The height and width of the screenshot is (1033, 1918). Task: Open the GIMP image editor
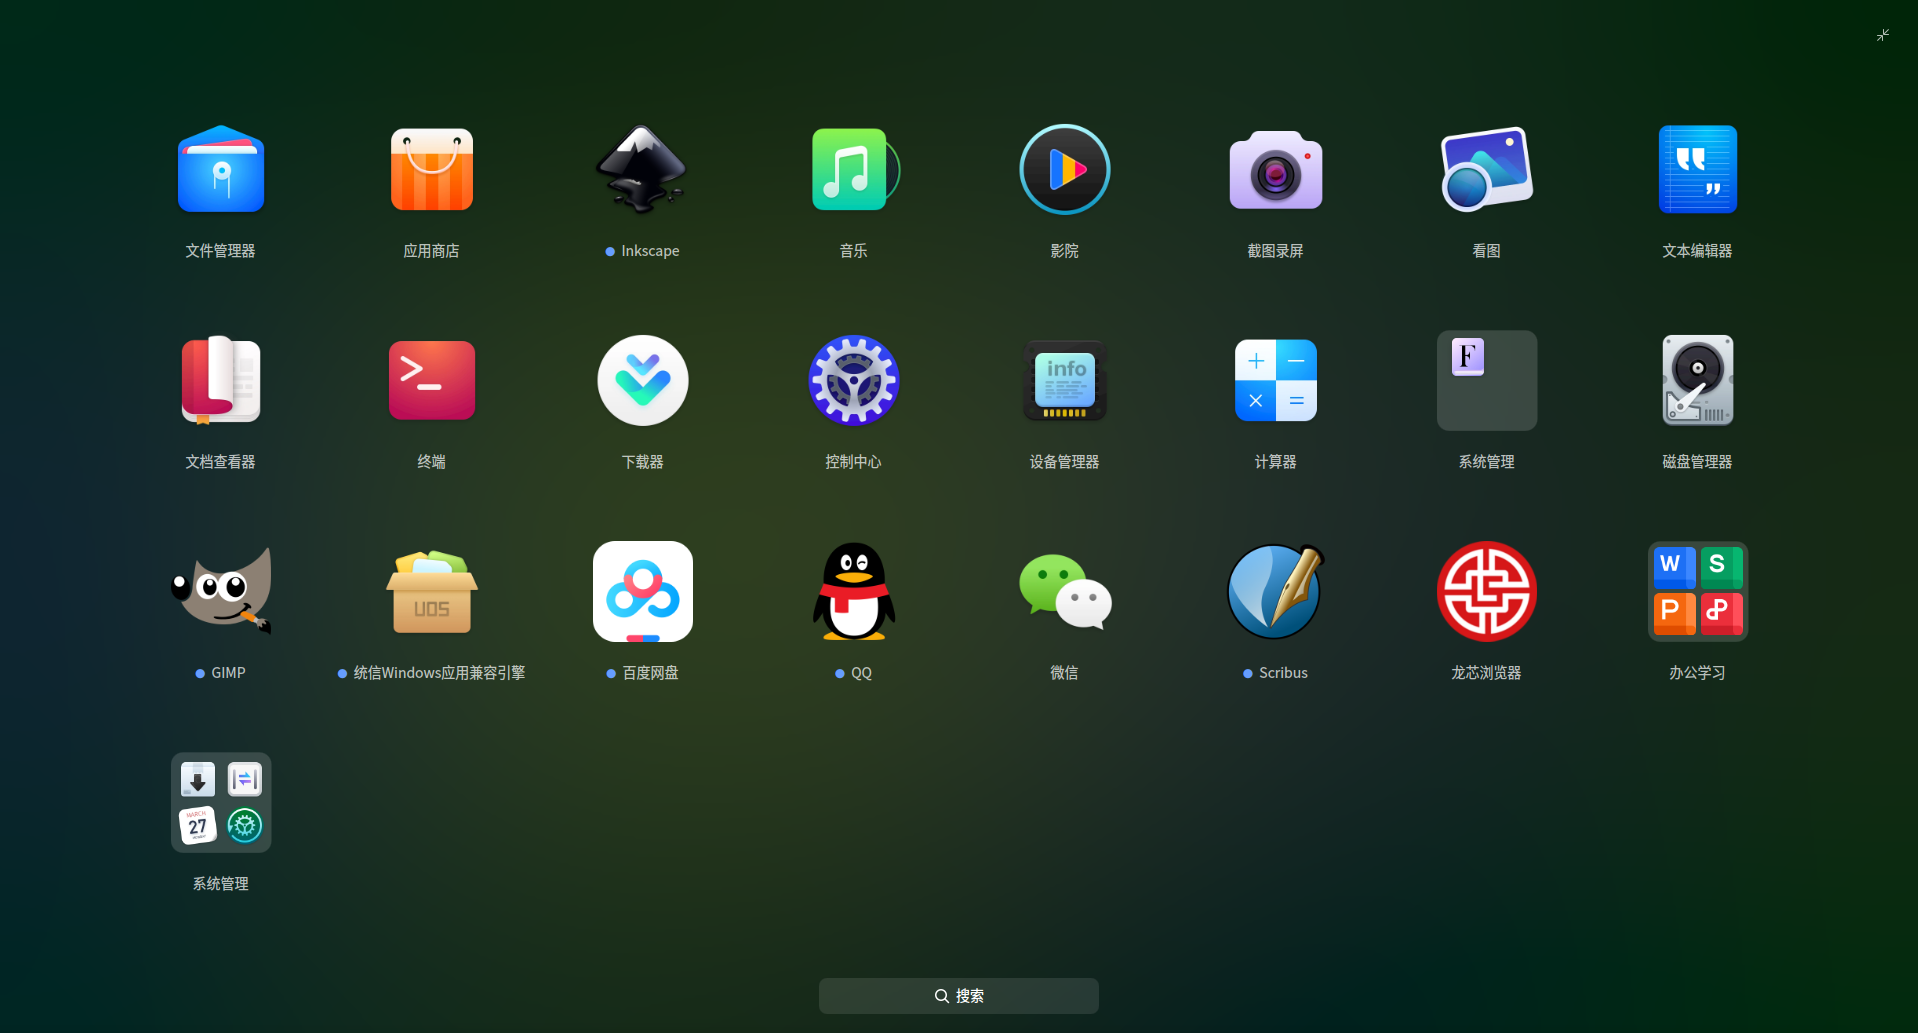coord(221,591)
